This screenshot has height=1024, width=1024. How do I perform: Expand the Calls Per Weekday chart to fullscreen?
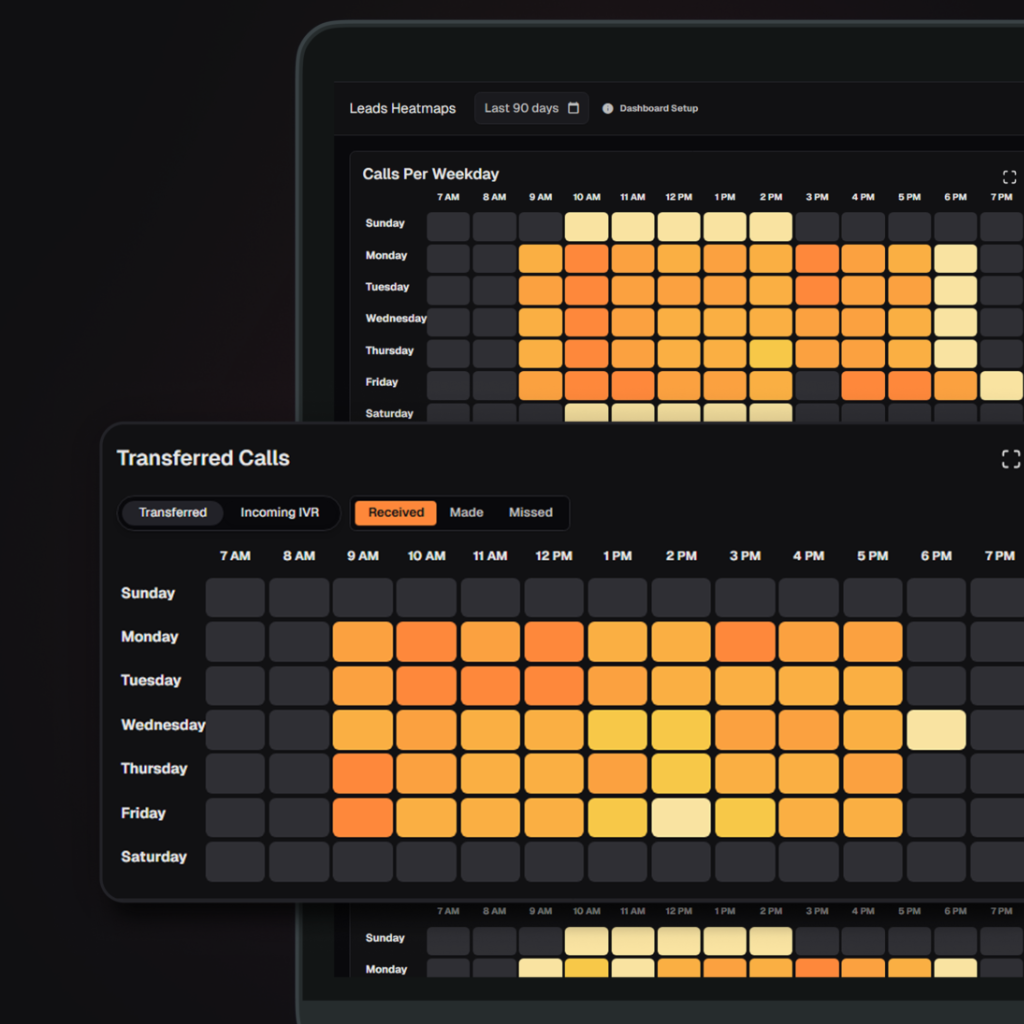[1009, 177]
